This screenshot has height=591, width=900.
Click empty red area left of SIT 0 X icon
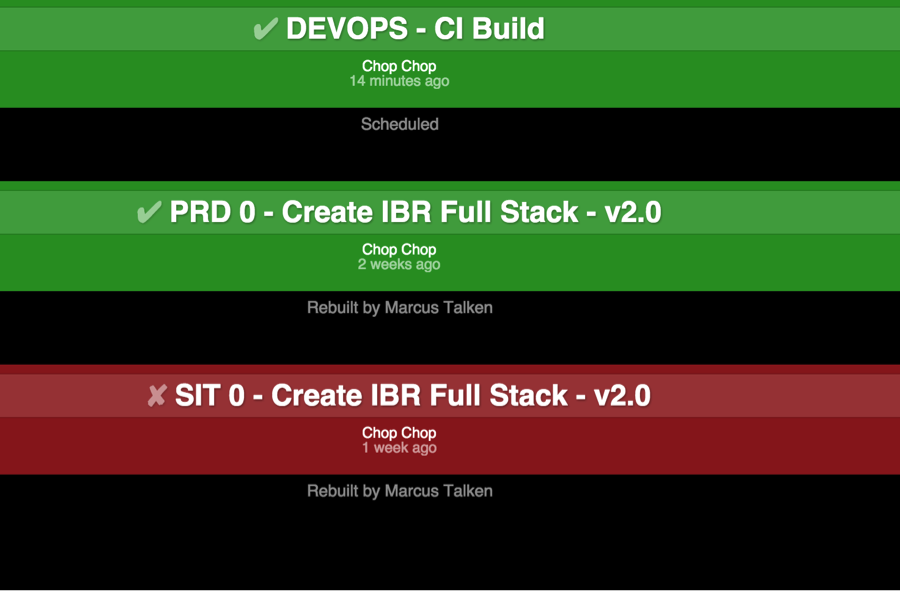pos(70,396)
